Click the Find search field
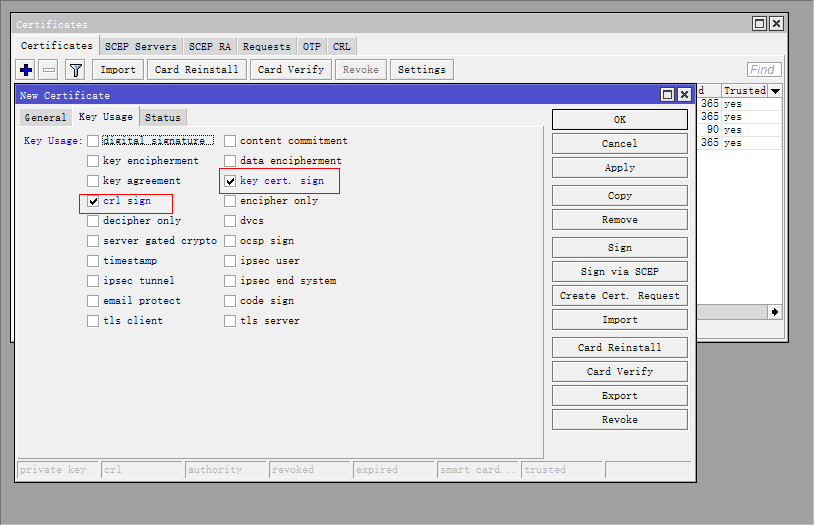This screenshot has width=814, height=525. pos(764,70)
